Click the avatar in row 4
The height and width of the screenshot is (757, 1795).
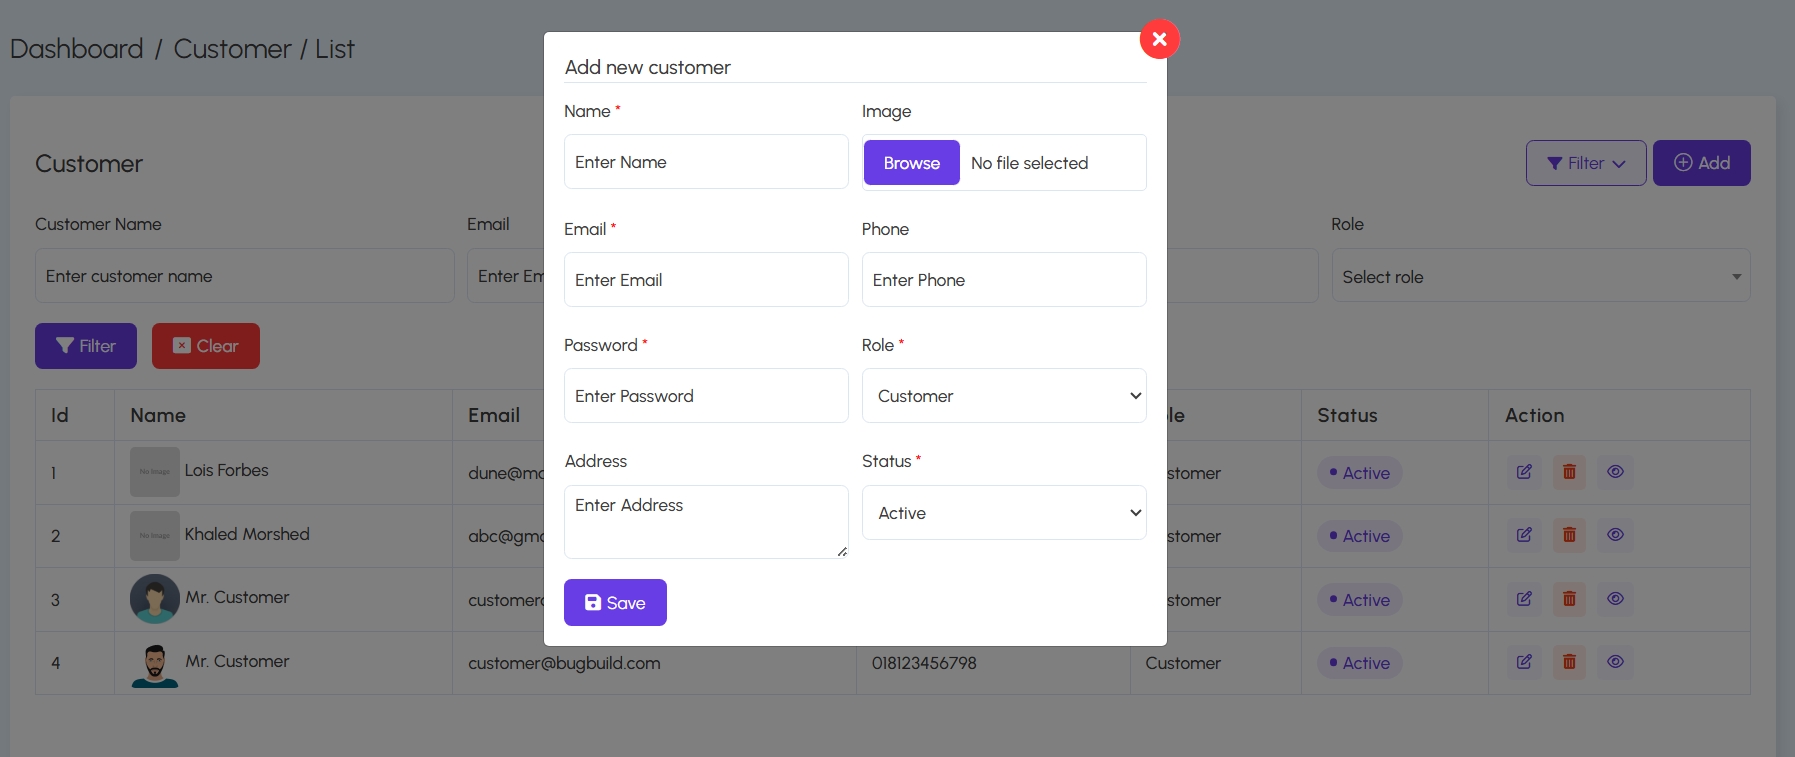point(155,663)
